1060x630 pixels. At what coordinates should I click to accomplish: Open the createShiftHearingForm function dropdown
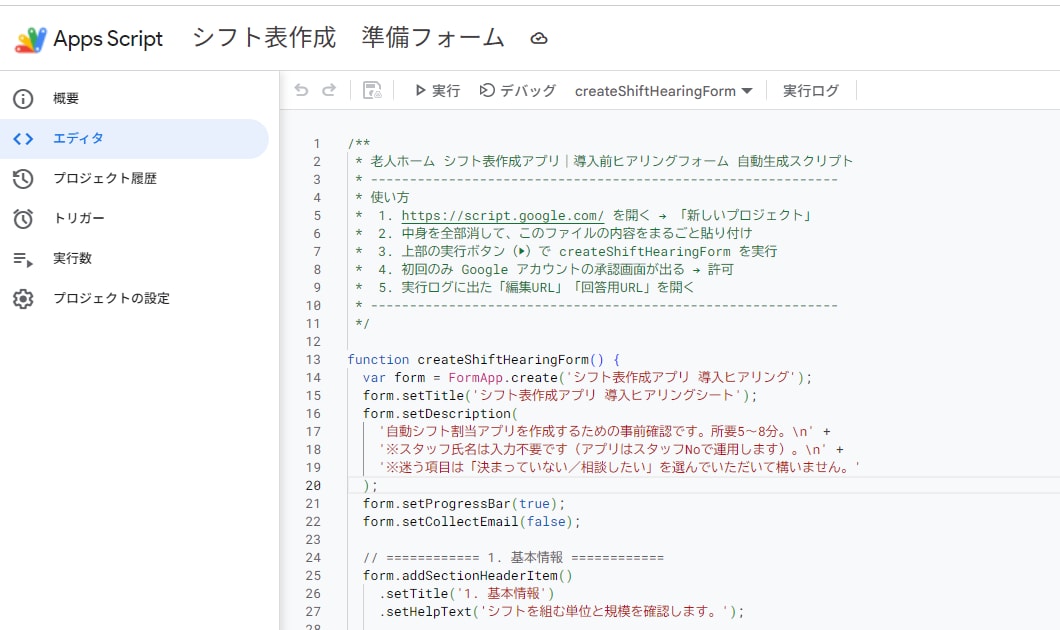(663, 91)
